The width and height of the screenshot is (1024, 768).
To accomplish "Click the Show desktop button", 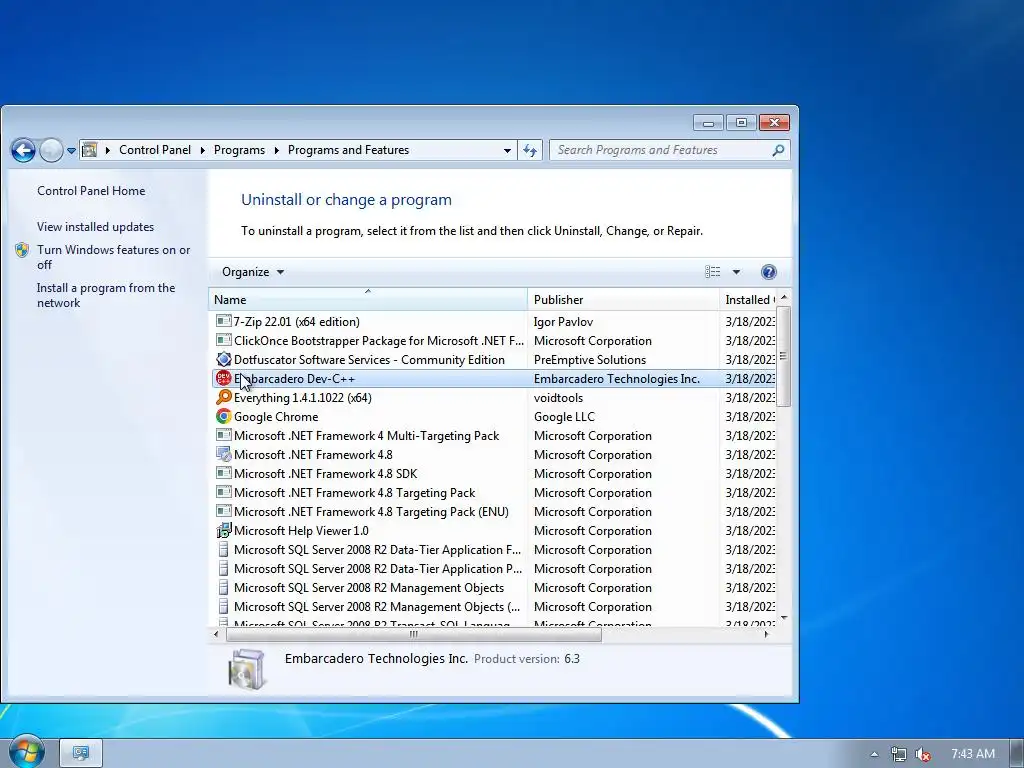I will pyautogui.click(x=1017, y=753).
